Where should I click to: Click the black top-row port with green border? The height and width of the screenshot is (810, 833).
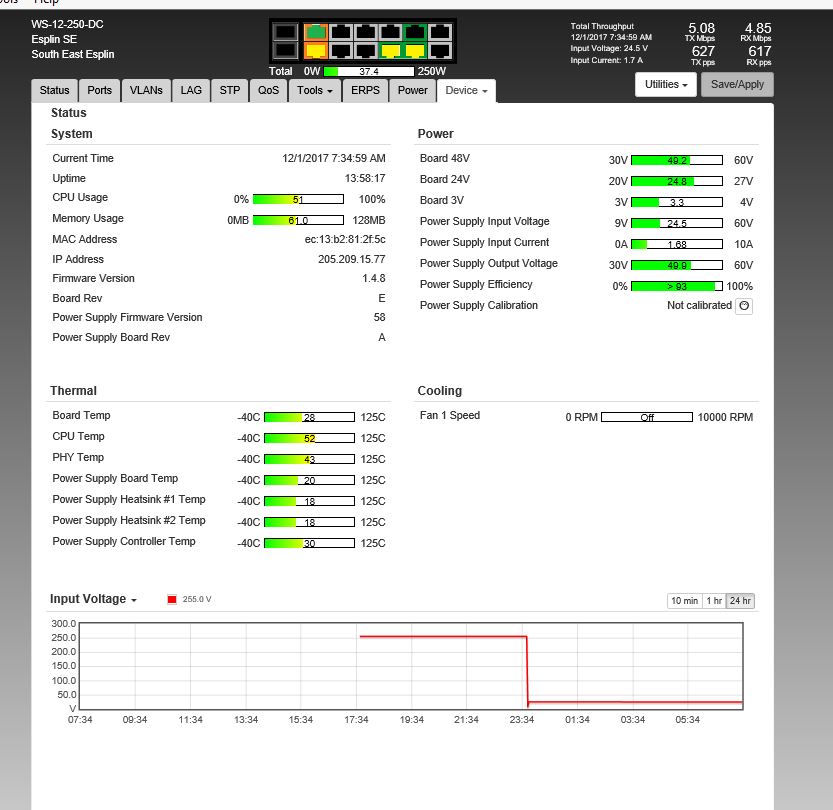click(x=413, y=31)
